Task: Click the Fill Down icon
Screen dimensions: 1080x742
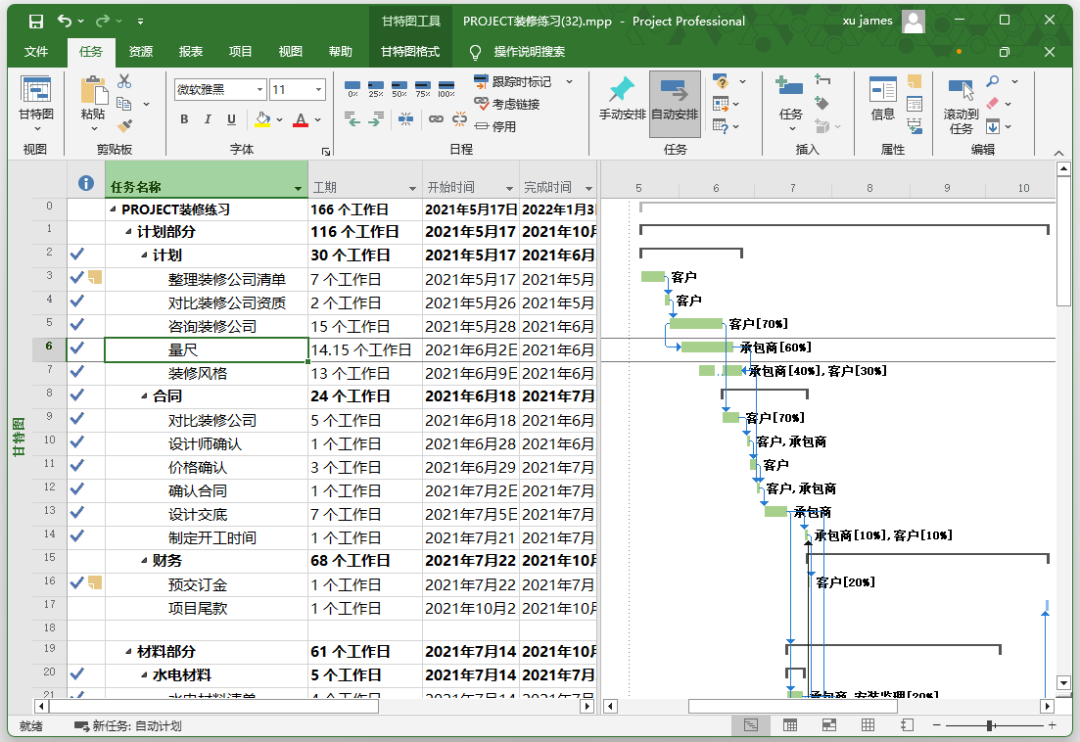Action: [x=993, y=126]
